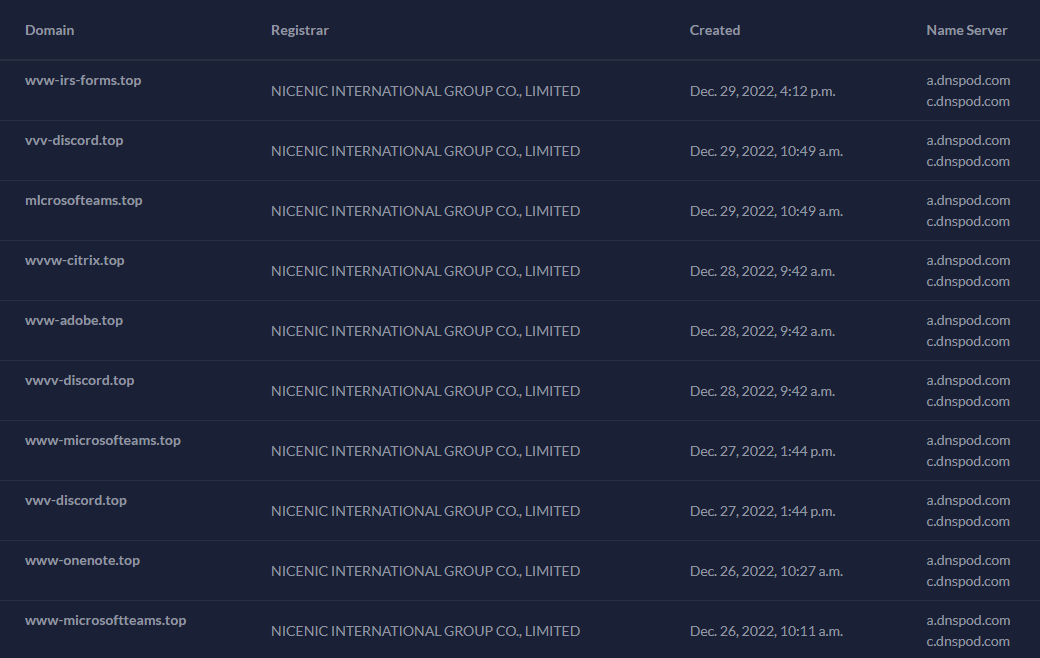
Task: Click the vwv-discord.top domain
Action: click(x=76, y=501)
